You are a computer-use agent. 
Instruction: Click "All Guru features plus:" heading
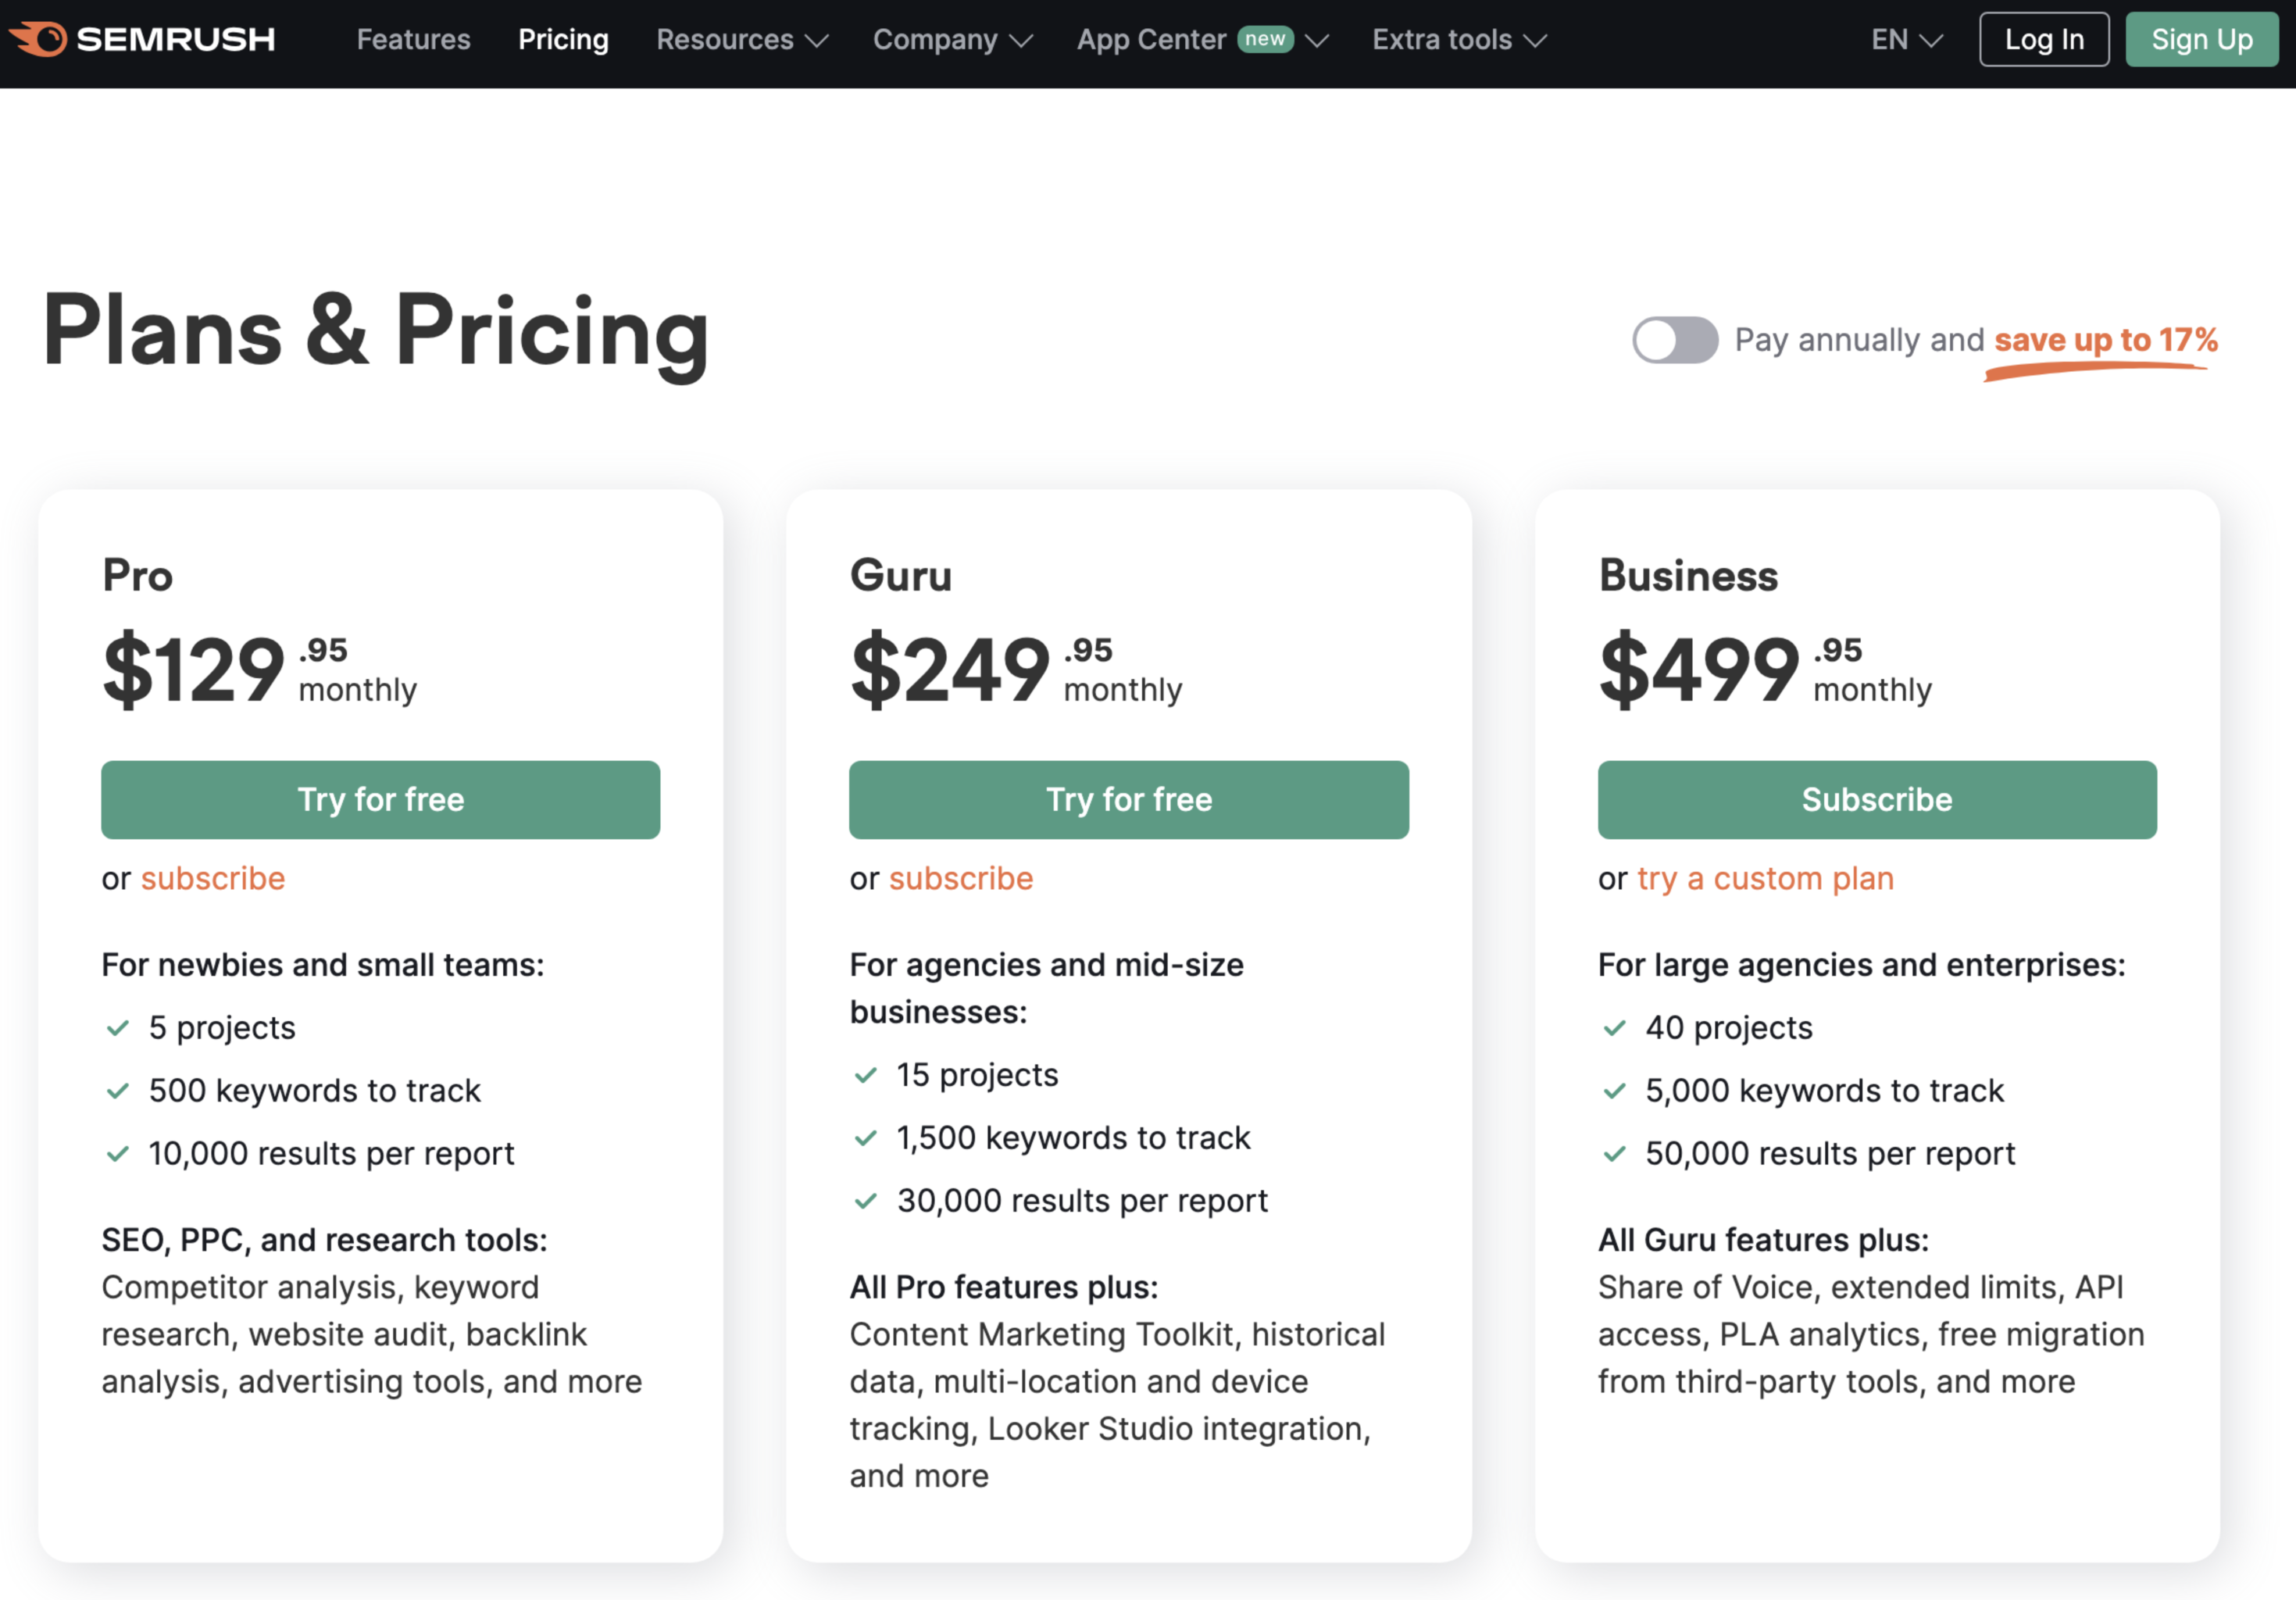(x=1763, y=1240)
